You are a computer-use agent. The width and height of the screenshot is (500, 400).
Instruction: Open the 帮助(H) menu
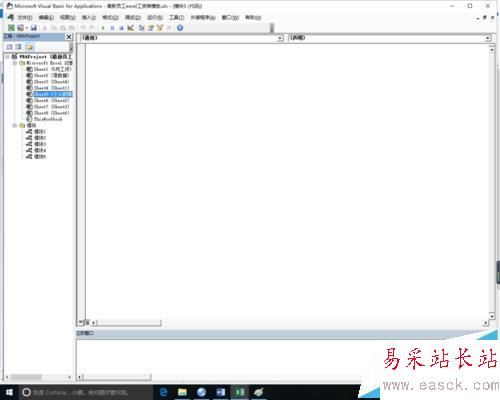(253, 17)
